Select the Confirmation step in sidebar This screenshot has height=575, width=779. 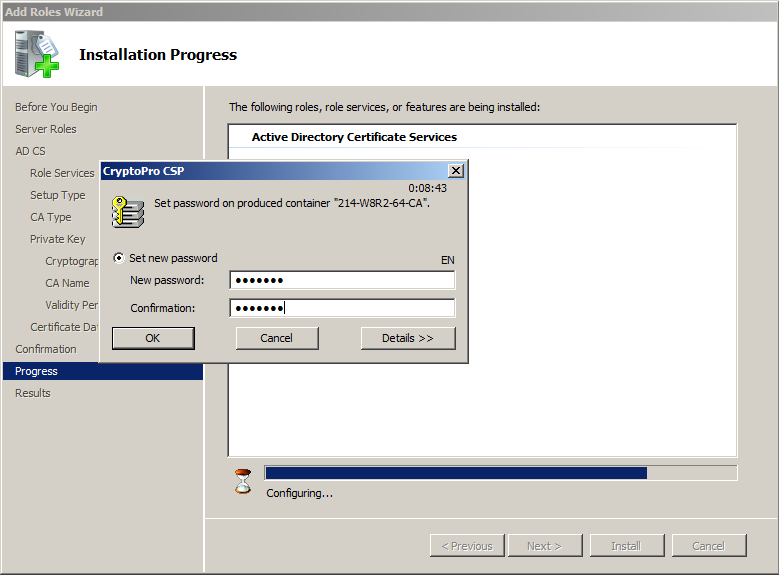click(46, 349)
